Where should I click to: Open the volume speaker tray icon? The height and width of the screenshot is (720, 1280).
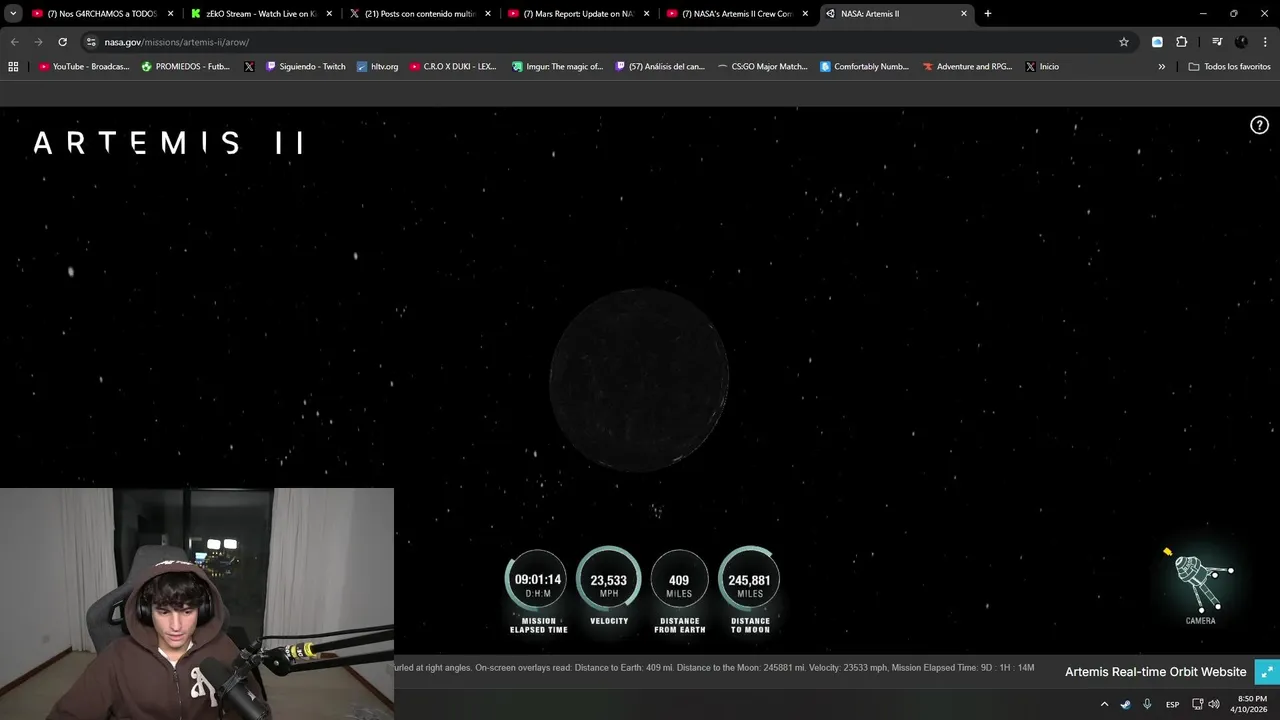pos(1214,704)
